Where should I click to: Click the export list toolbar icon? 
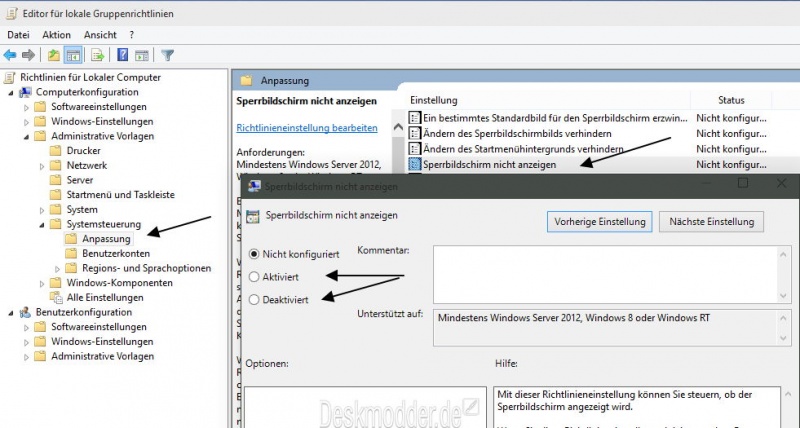click(98, 55)
